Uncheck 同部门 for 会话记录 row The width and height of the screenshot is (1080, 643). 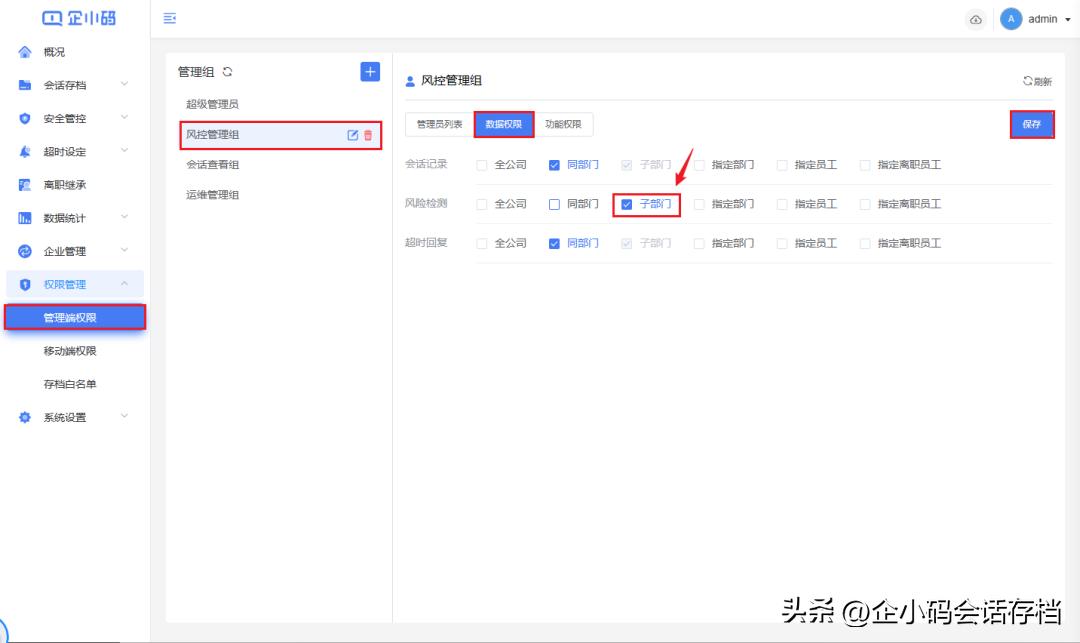click(x=553, y=164)
